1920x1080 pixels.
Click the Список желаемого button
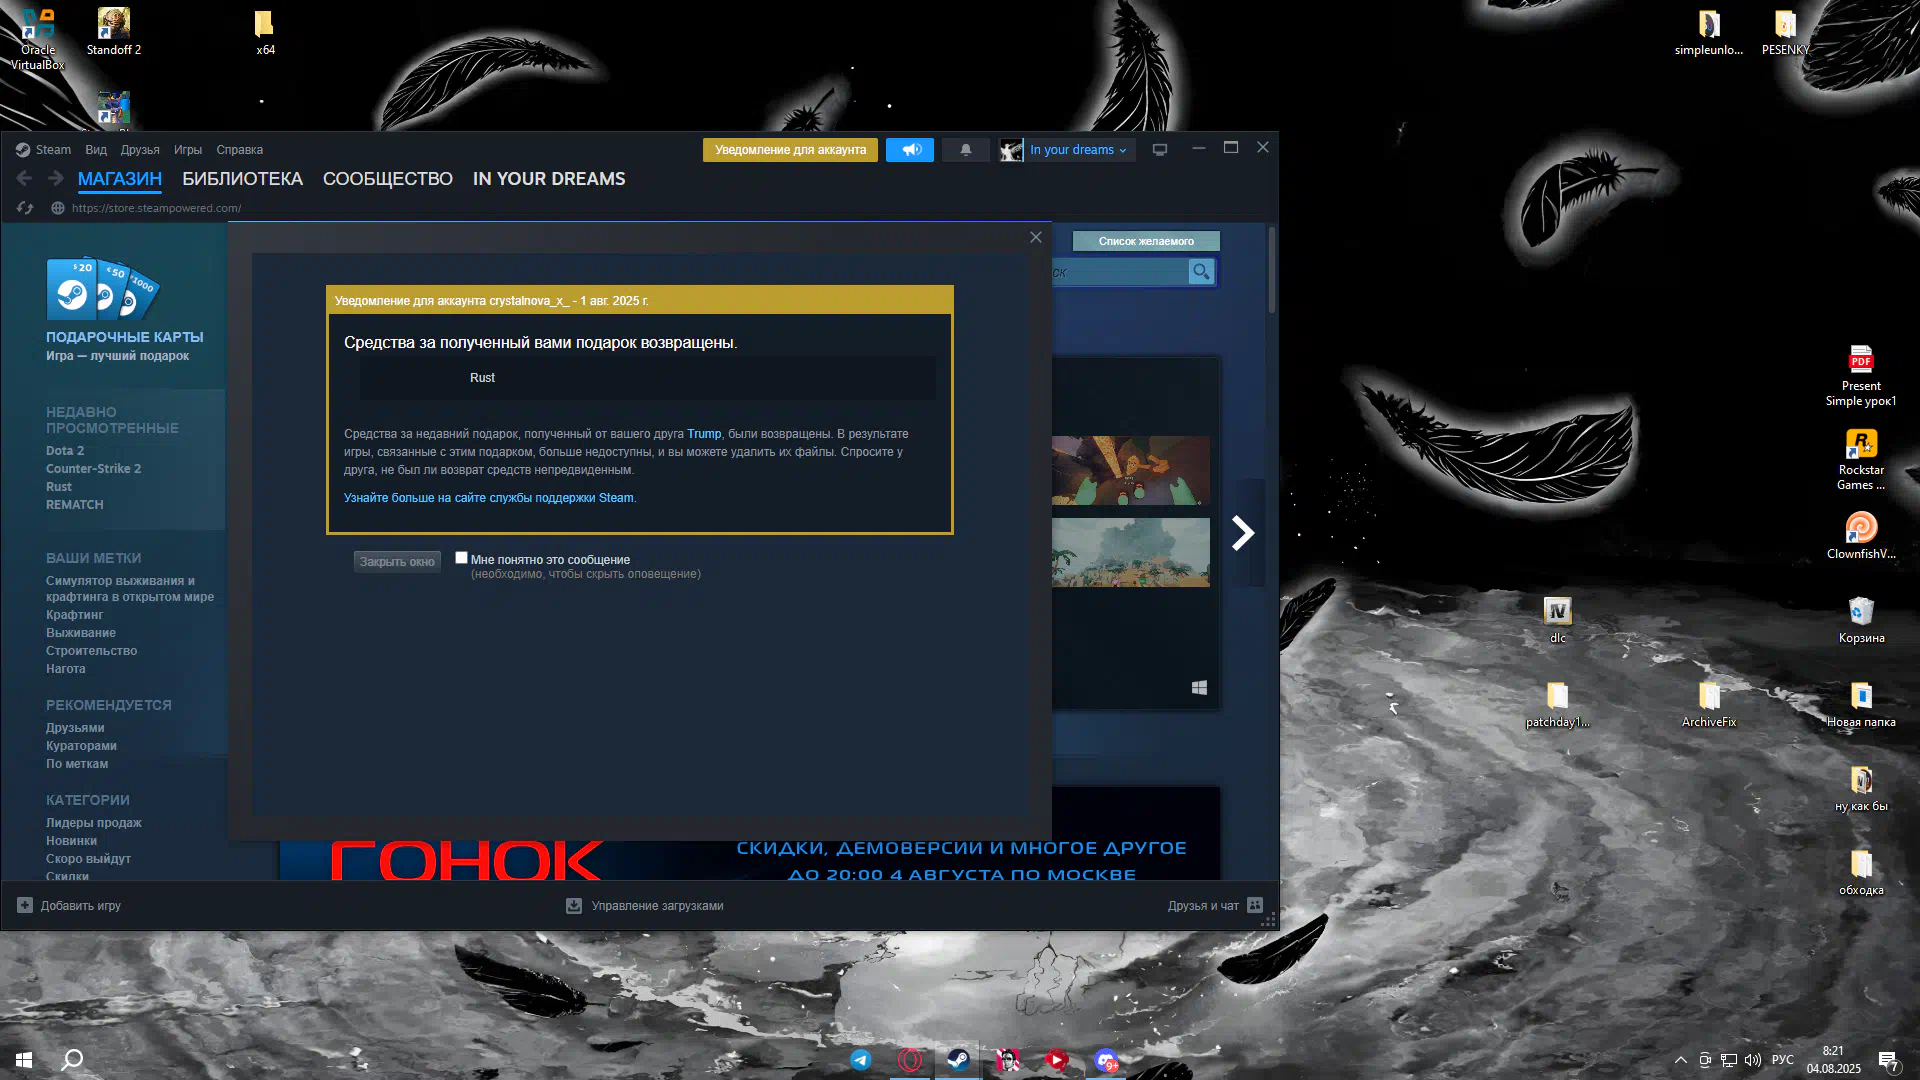pyautogui.click(x=1146, y=241)
